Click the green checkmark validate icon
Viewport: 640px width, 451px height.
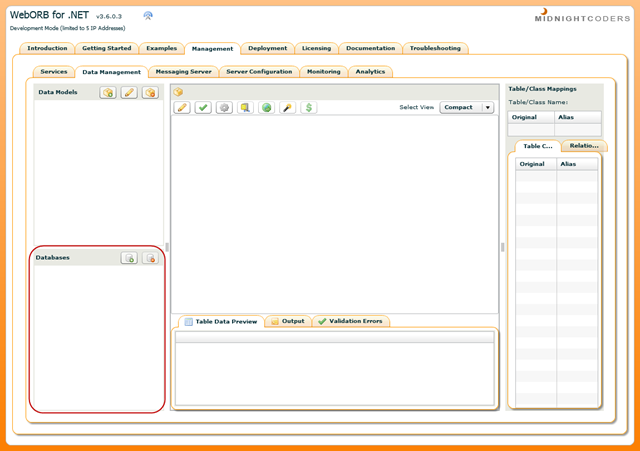pos(203,108)
